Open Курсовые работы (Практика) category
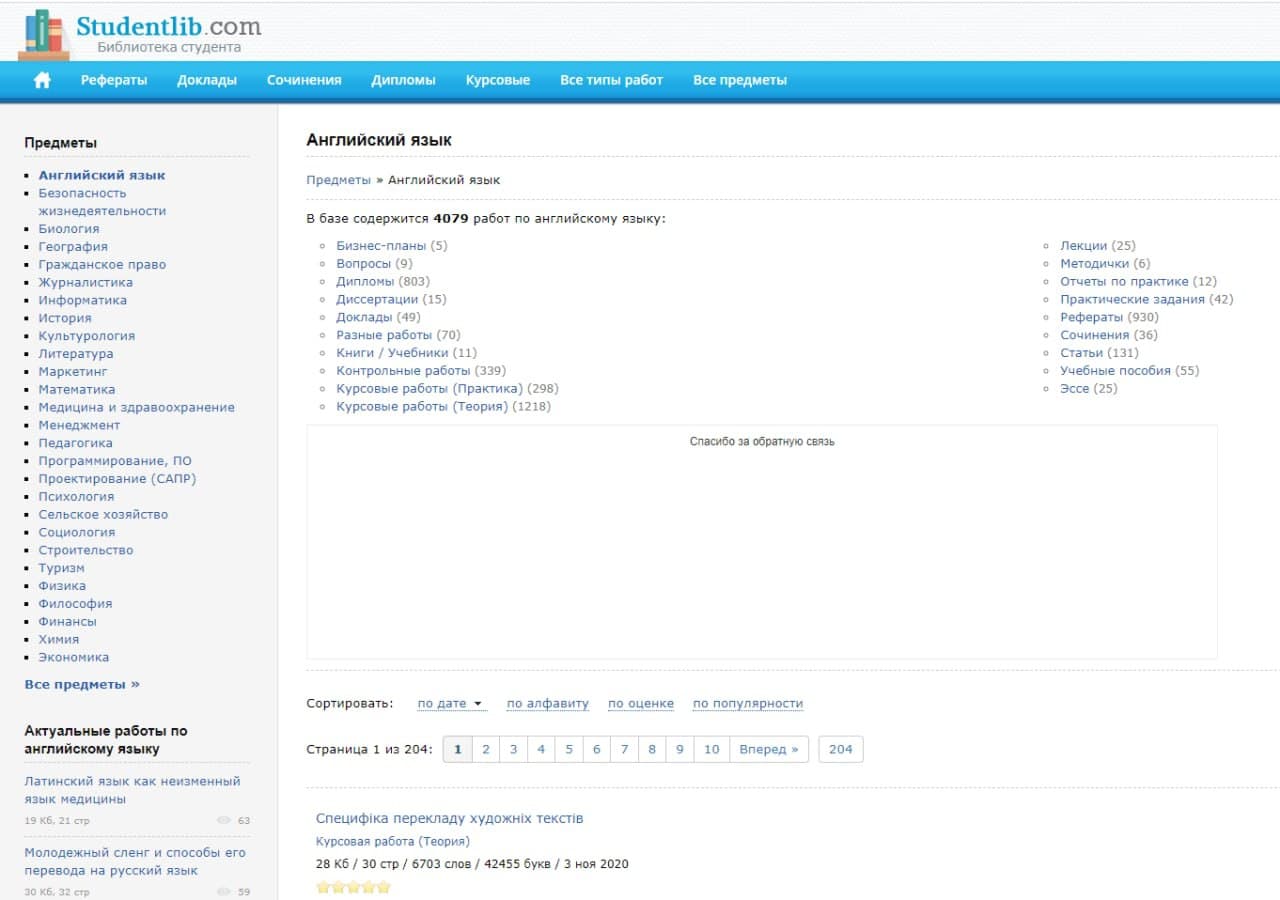 [x=429, y=389]
